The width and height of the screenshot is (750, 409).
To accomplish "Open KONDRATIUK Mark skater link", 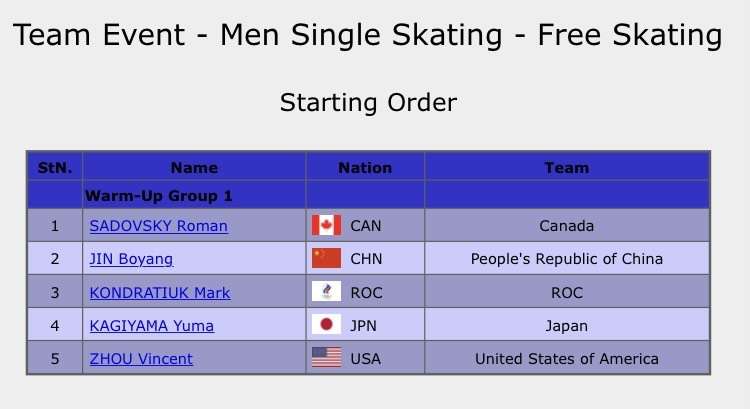I will click(160, 292).
